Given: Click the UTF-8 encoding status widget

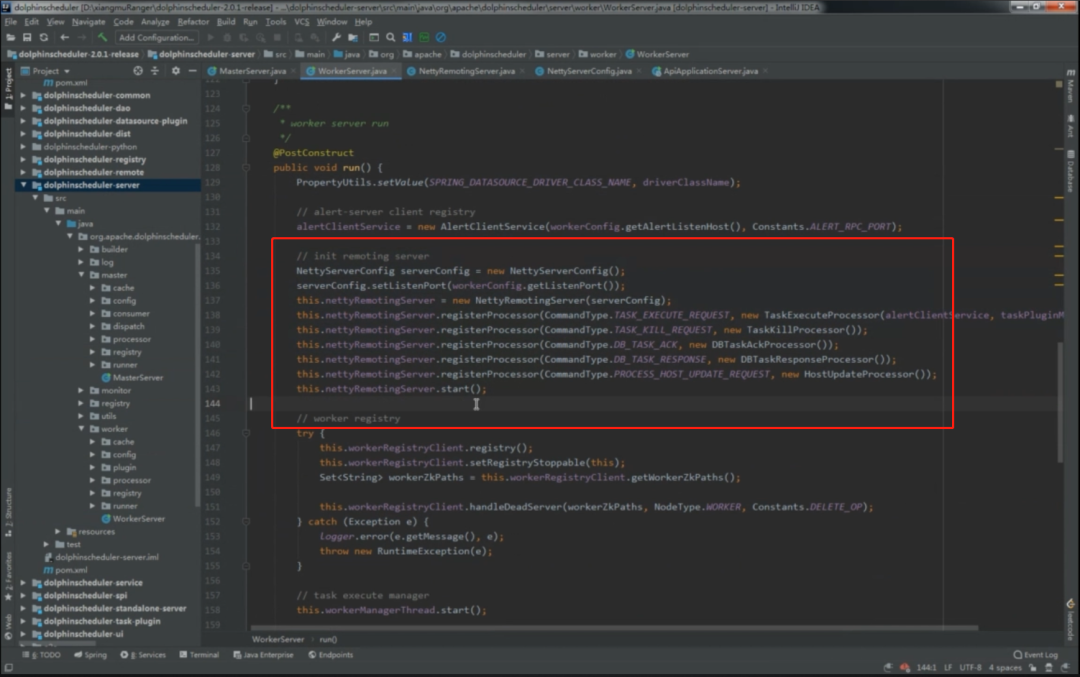Looking at the screenshot, I should (970, 667).
